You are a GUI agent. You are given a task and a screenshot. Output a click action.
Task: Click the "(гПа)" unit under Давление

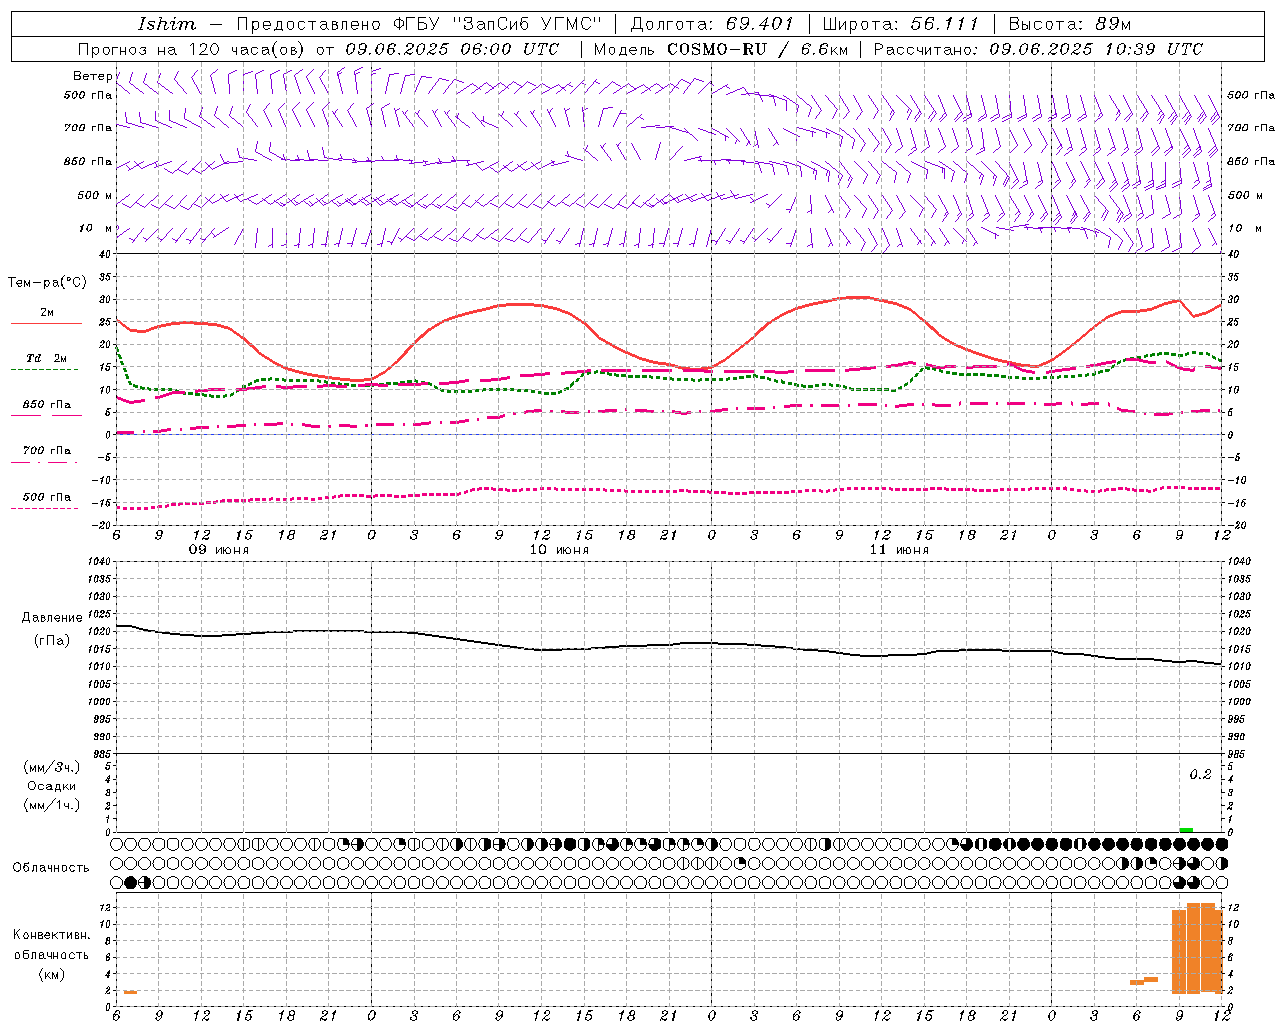click(x=51, y=641)
